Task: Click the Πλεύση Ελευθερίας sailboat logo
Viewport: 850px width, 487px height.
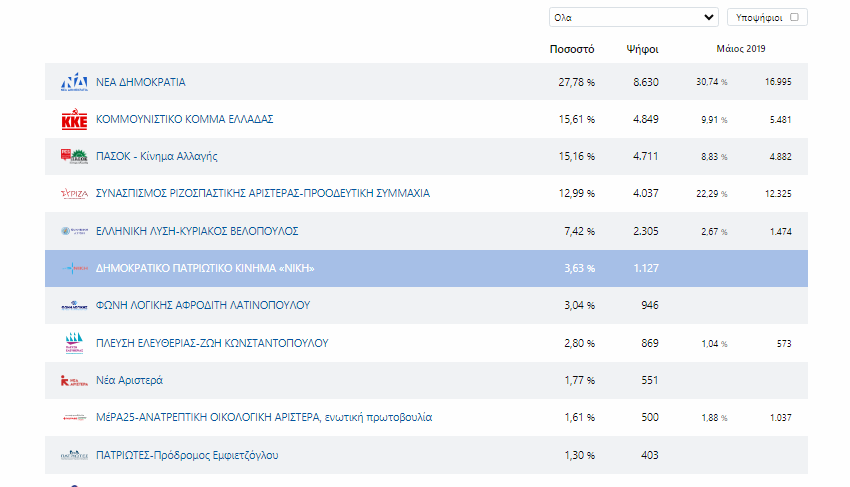Action: point(74,343)
